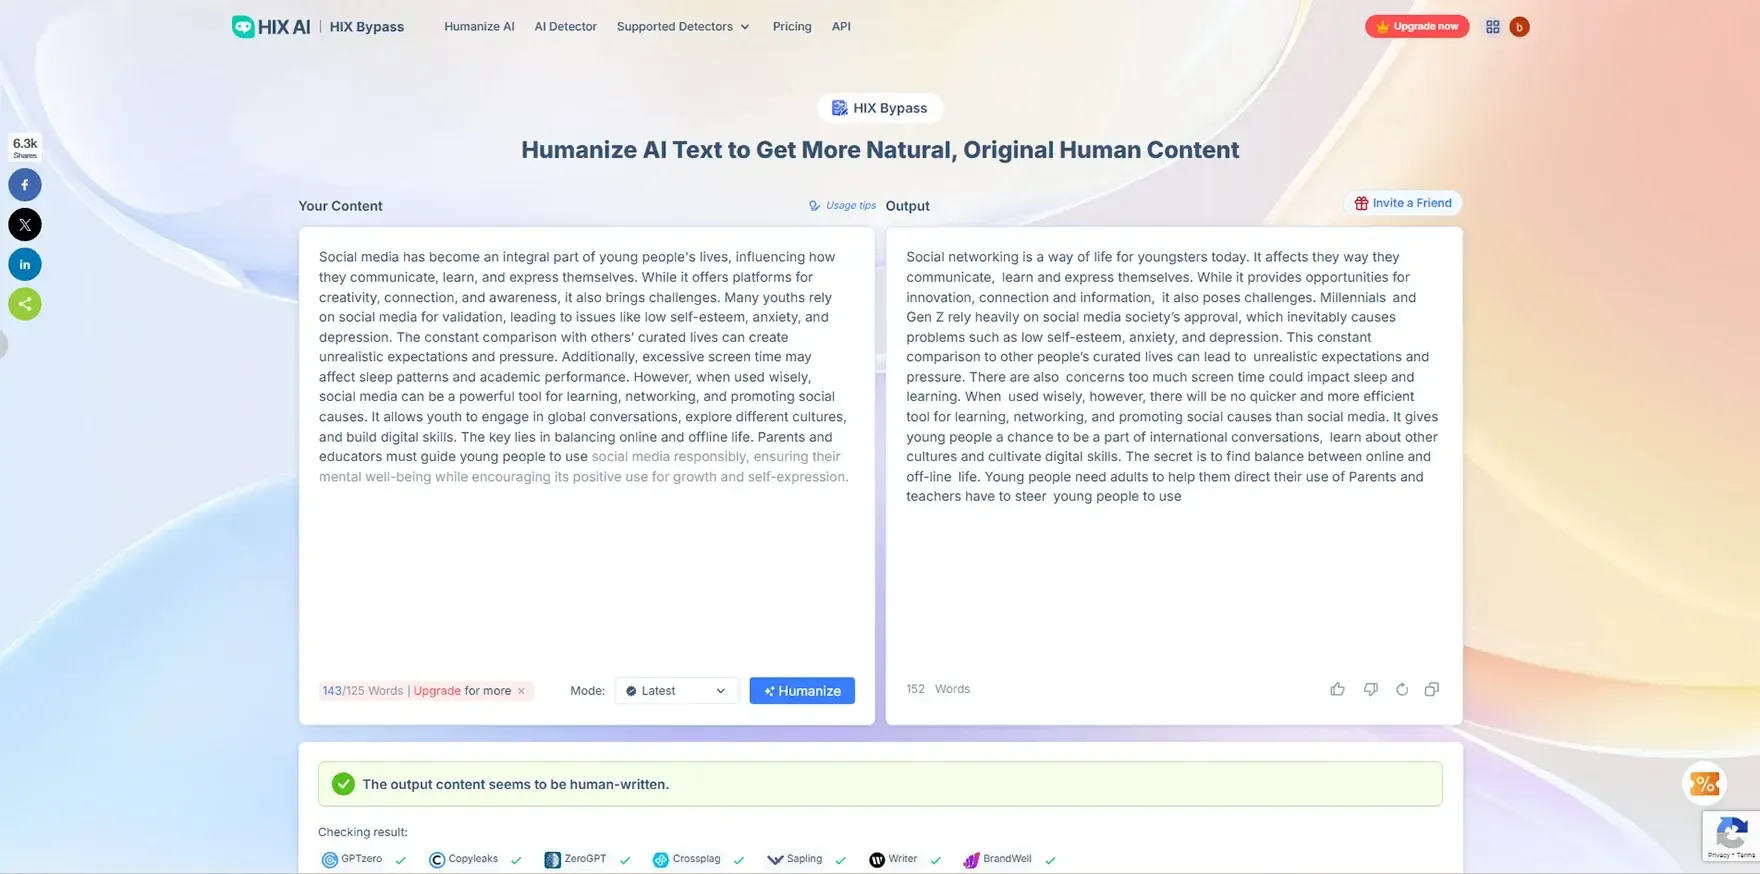1760x874 pixels.
Task: Click the ZeroGPT detector result
Action: coord(587,859)
